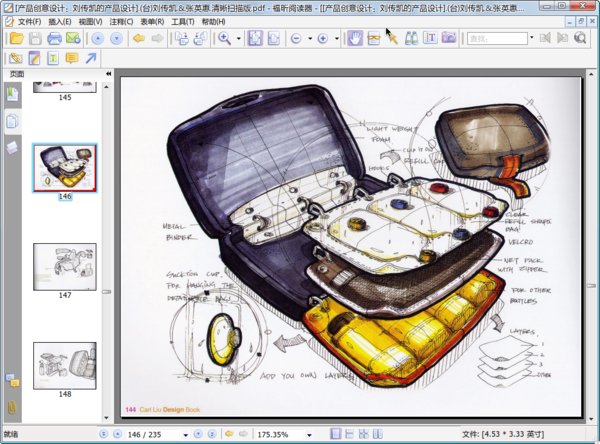Image resolution: width=600 pixels, height=444 pixels.
Task: Collapse the page thumbnails panel
Action: point(107,74)
